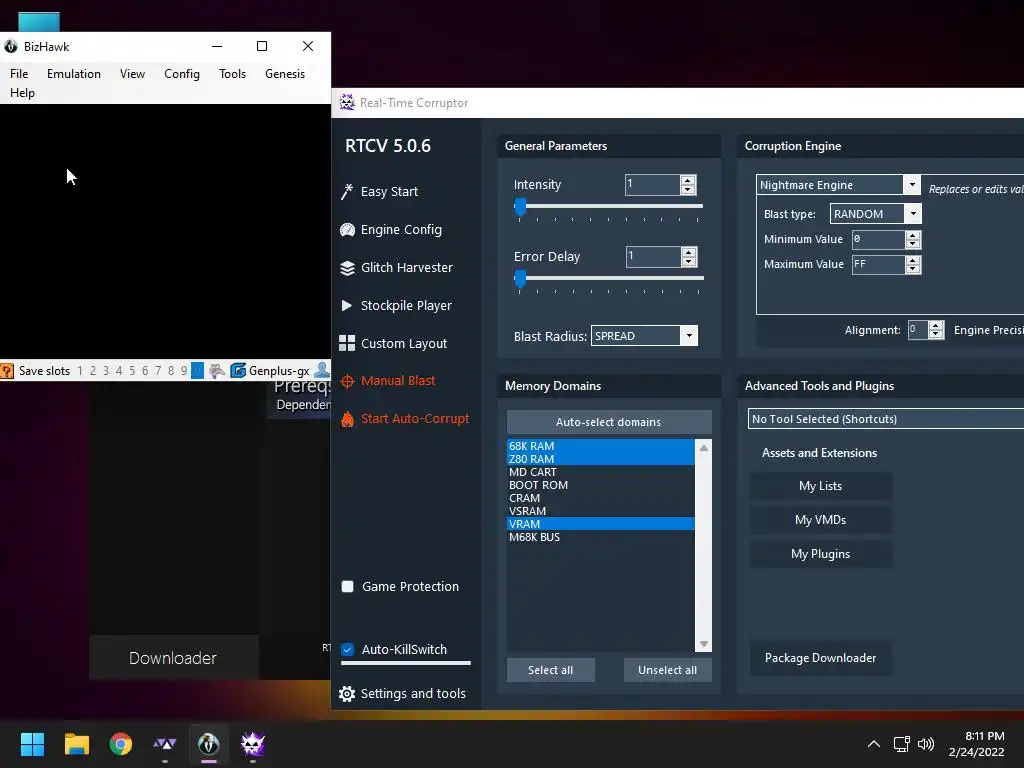Disable Auto-KillSwitch checkbox
The height and width of the screenshot is (768, 1024).
point(347,649)
